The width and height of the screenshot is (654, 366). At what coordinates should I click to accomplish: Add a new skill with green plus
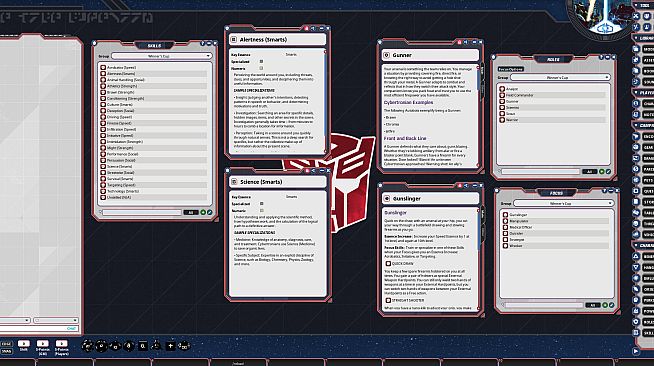click(x=203, y=213)
